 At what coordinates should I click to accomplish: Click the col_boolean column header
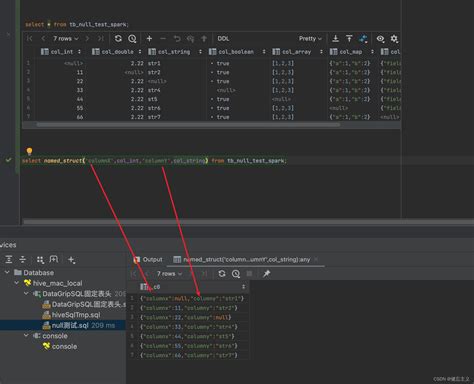[236, 52]
